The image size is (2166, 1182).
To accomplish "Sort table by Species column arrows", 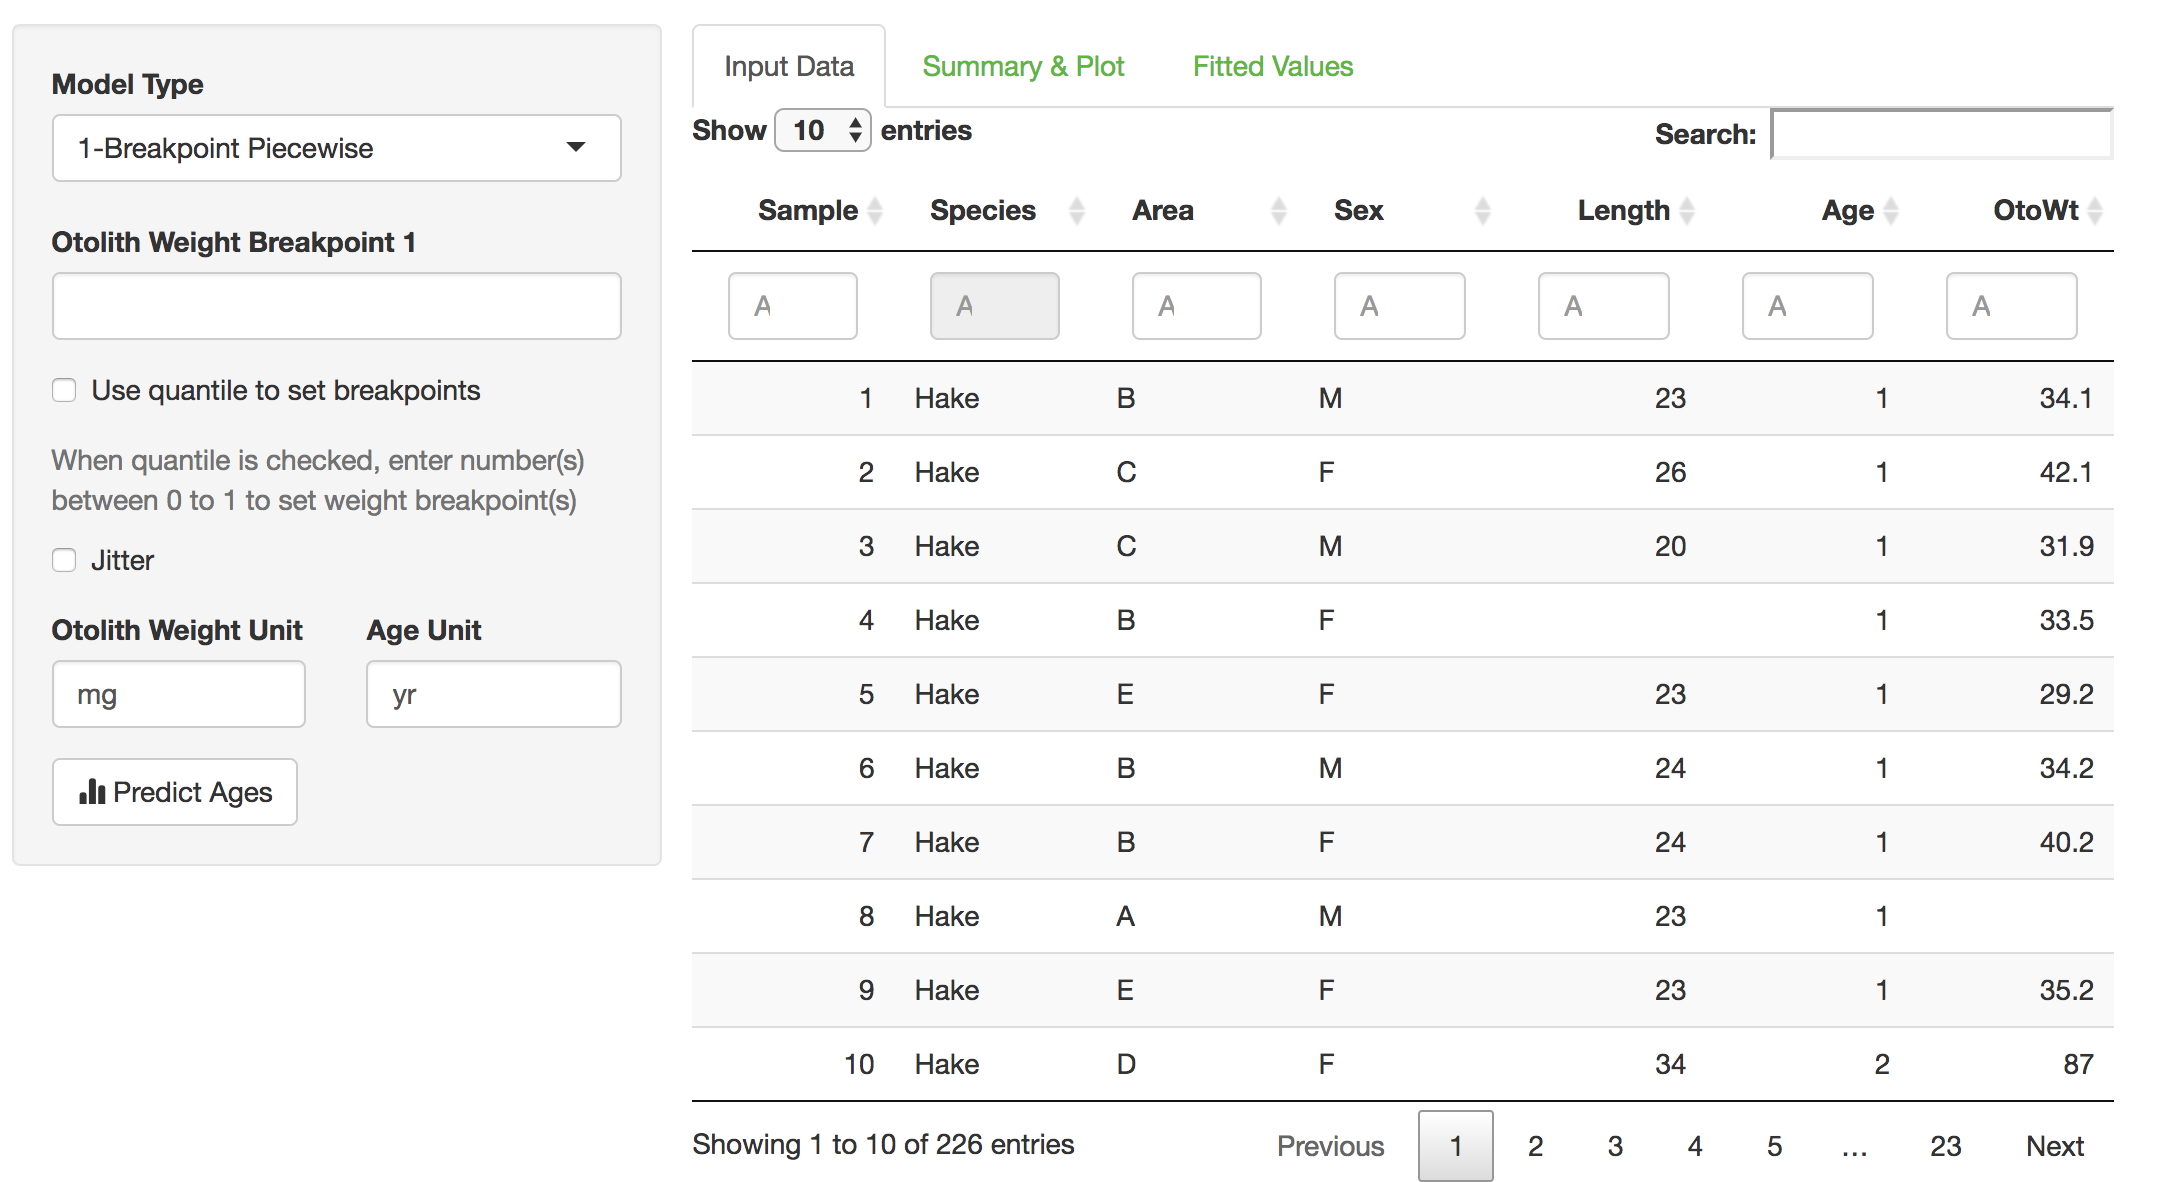I will click(1077, 211).
